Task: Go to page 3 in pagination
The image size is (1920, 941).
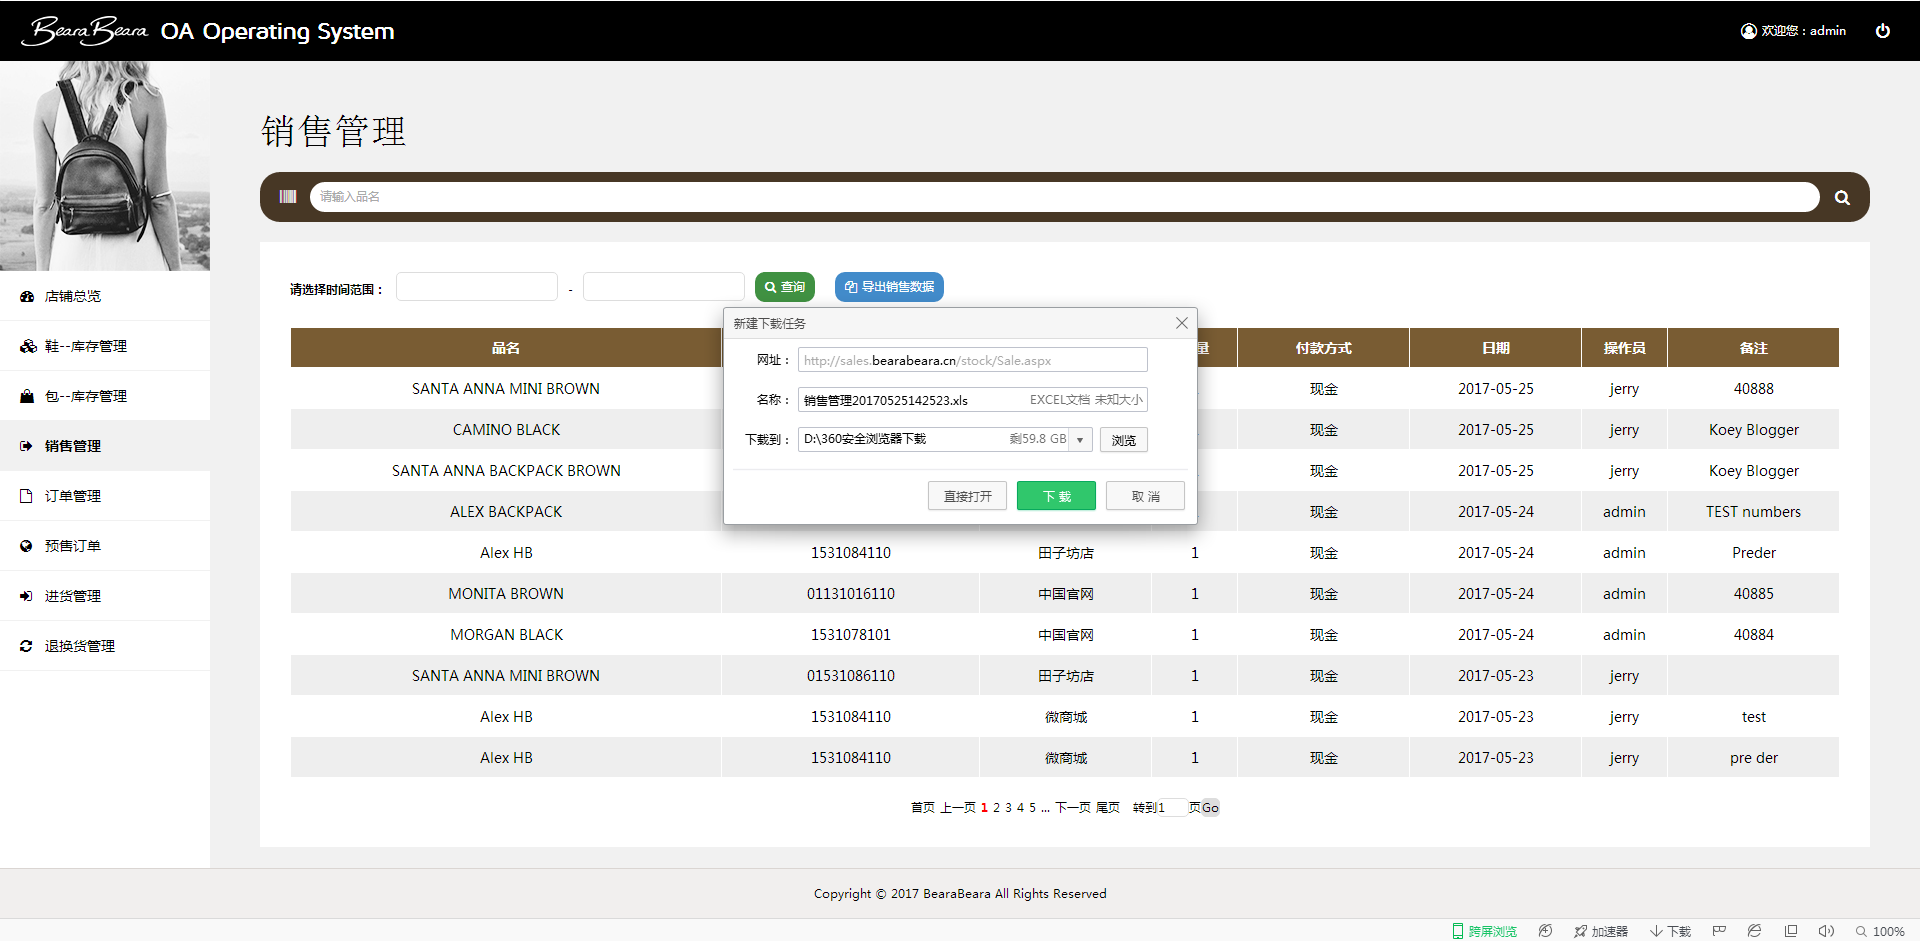Action: [x=1008, y=808]
